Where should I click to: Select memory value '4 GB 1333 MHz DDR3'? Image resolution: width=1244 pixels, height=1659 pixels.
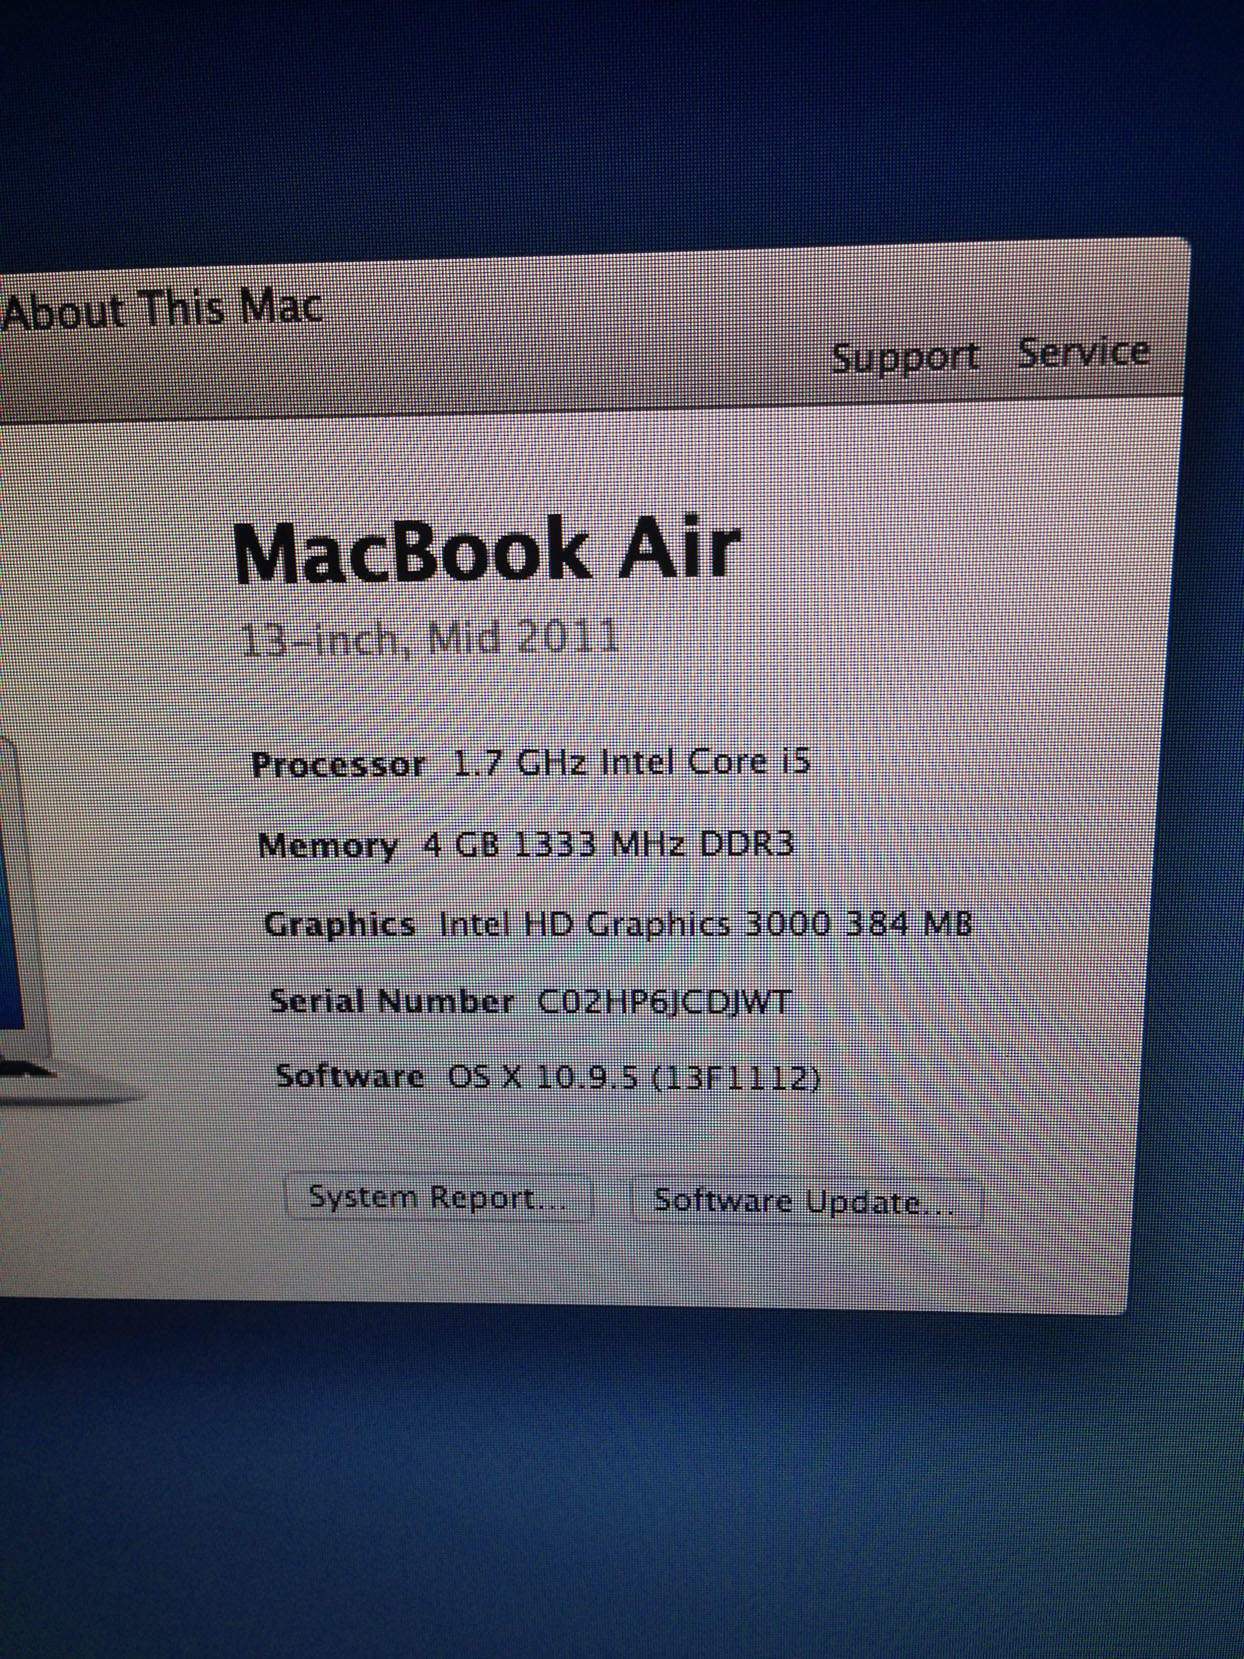[609, 845]
